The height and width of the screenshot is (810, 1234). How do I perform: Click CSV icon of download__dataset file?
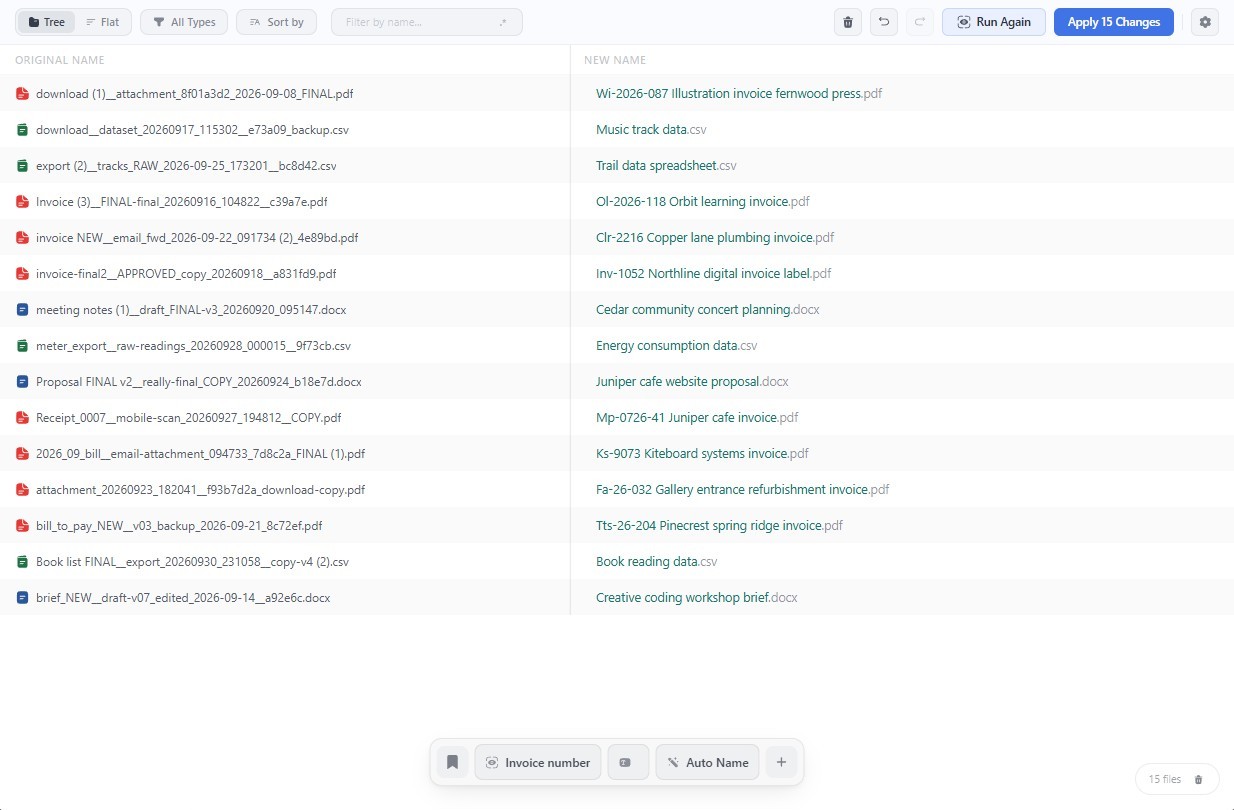coord(22,130)
